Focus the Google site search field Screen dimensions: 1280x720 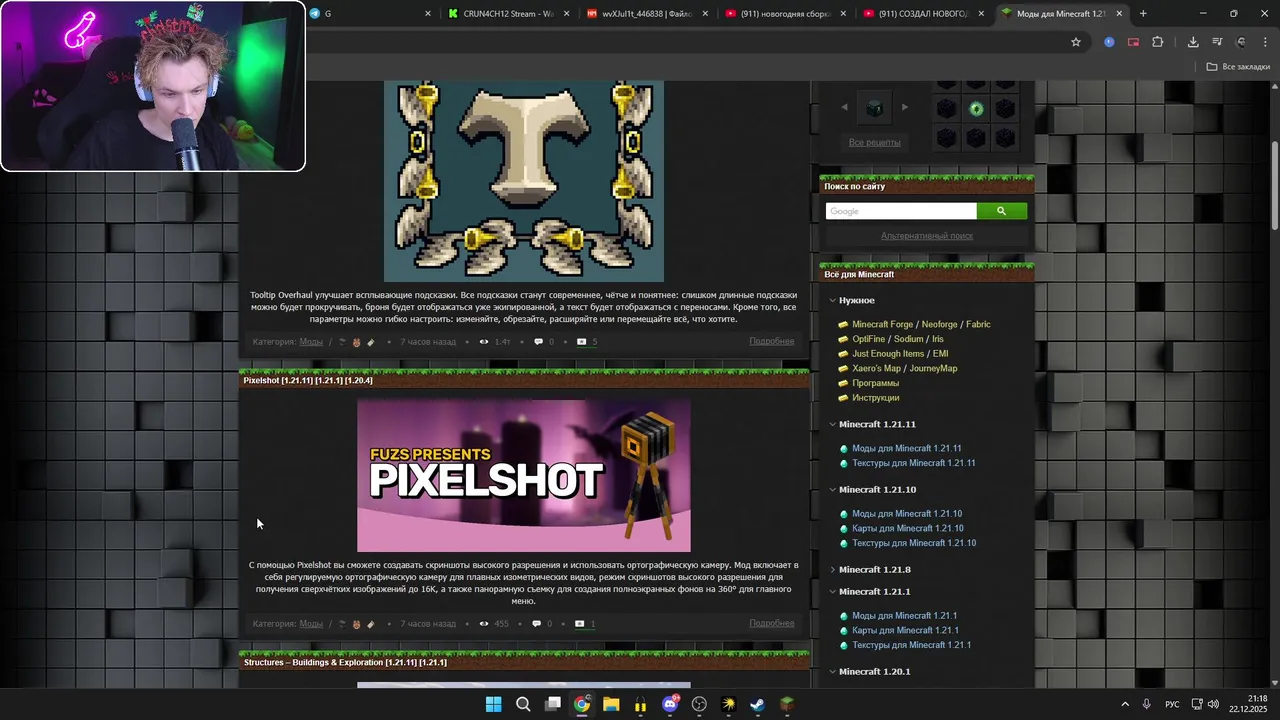click(x=900, y=211)
